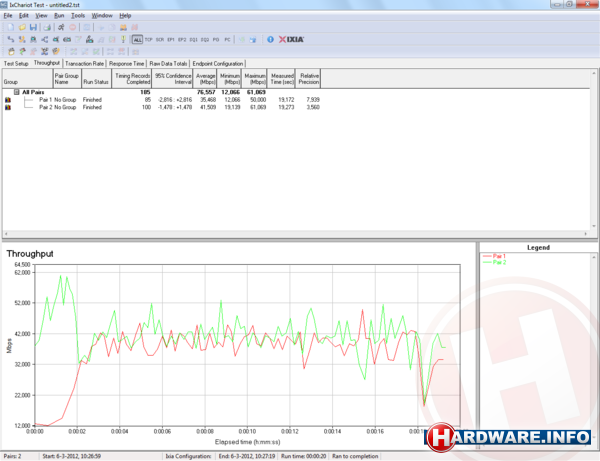Click the blue info icon beside the IXIA logo
The width and height of the screenshot is (600, 461).
point(267,39)
